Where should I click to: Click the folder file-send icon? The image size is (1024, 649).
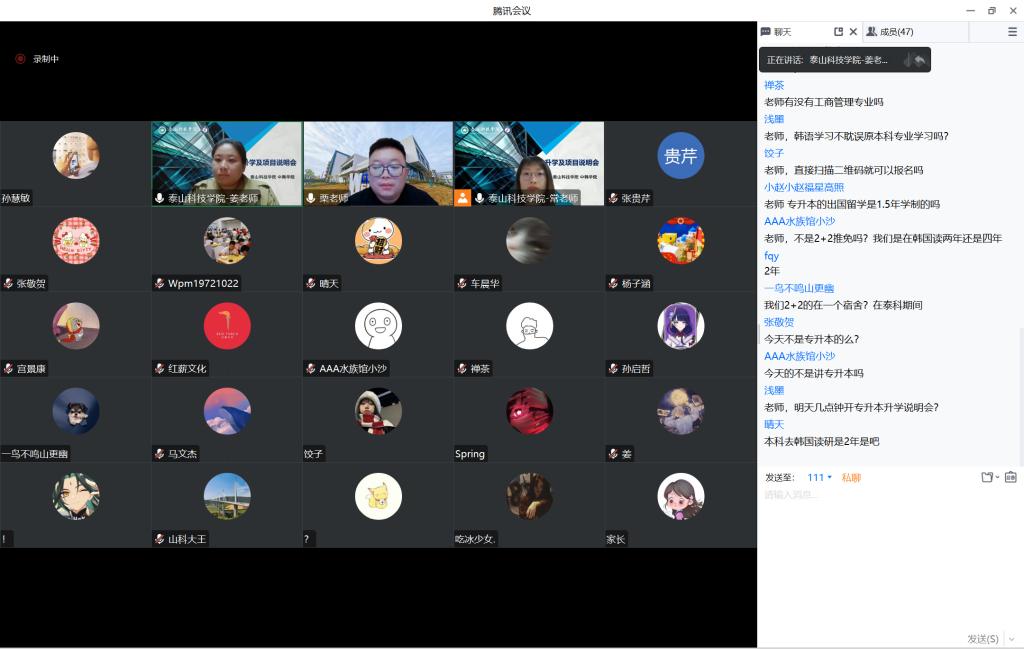[986, 477]
